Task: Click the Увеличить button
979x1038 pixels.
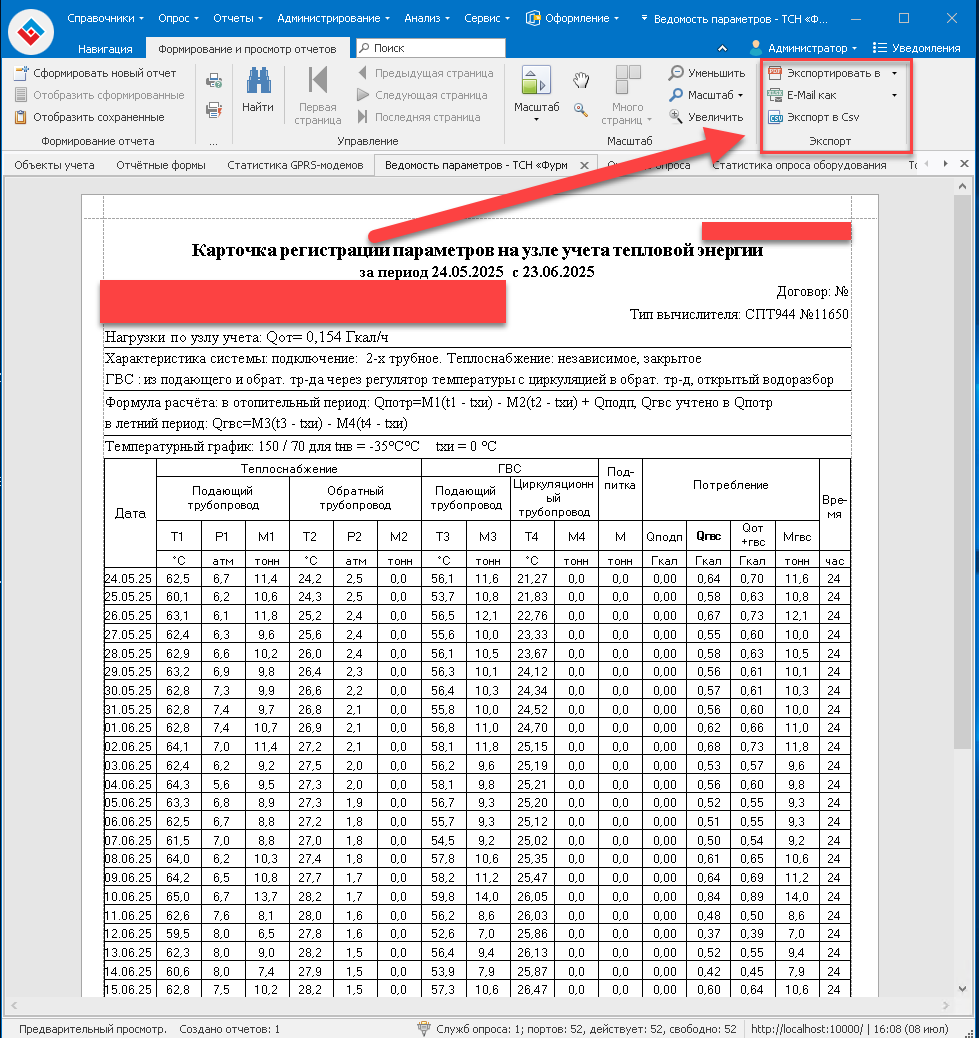Action: pos(706,117)
